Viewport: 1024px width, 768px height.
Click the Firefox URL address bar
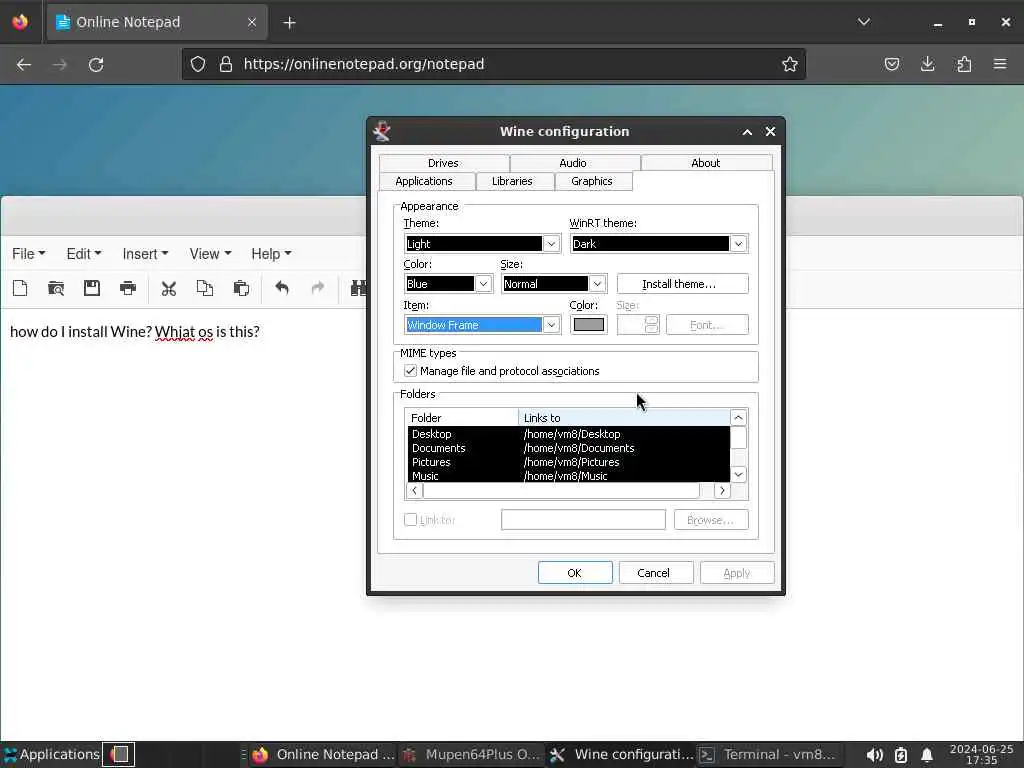tap(494, 64)
